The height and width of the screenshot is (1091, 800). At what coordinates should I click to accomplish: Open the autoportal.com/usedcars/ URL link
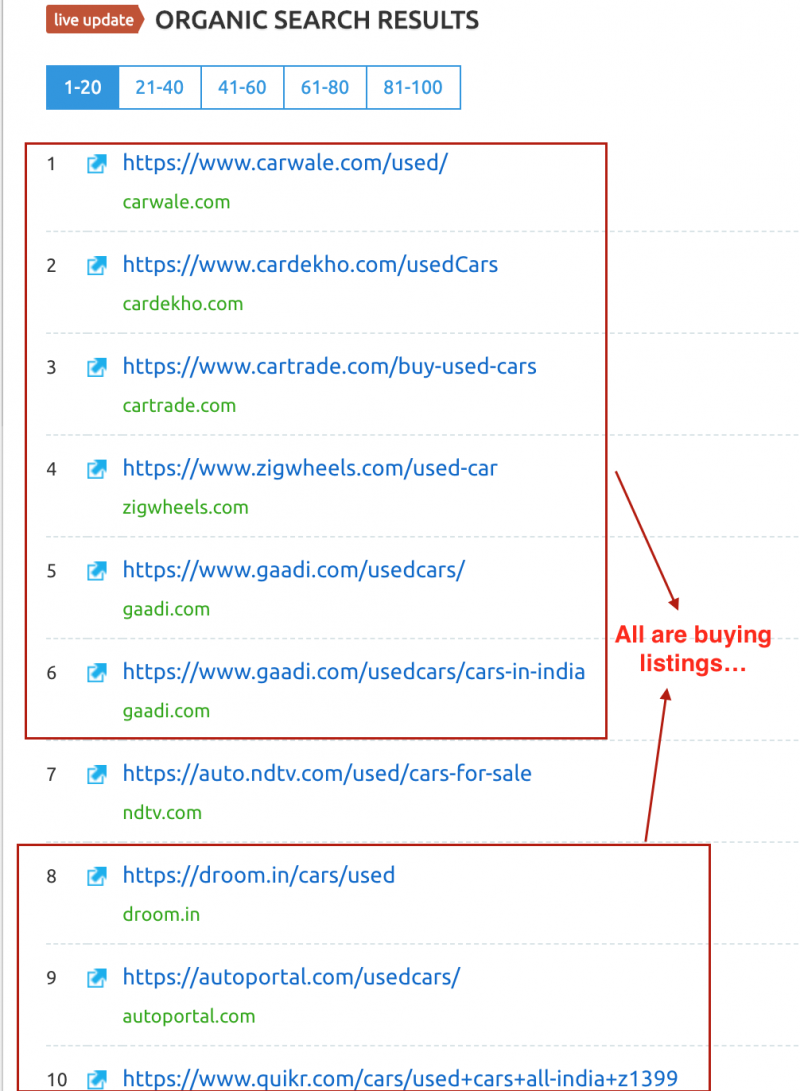tap(291, 978)
